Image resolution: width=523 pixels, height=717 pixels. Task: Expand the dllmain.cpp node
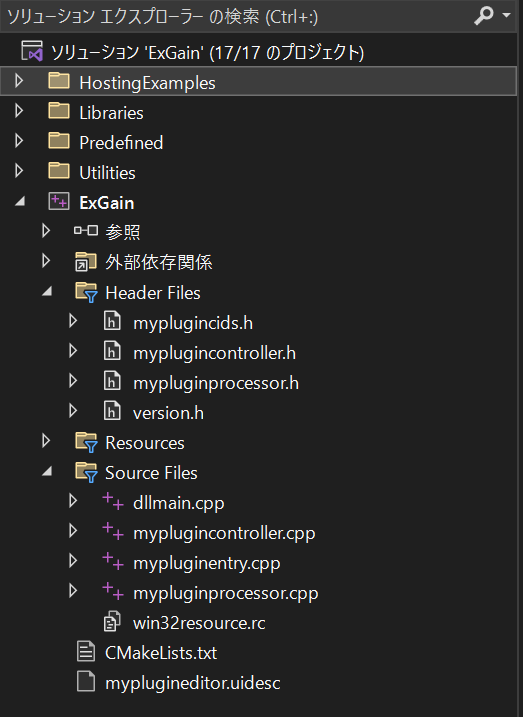coord(73,501)
